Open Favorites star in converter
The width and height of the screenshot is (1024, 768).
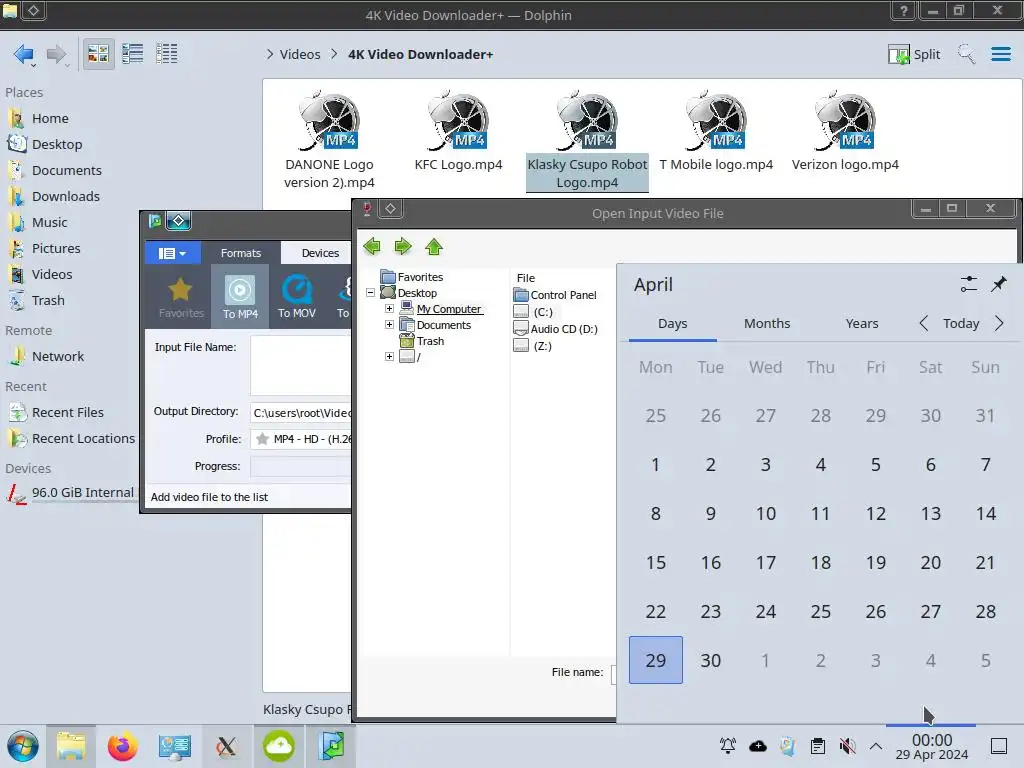click(x=181, y=296)
